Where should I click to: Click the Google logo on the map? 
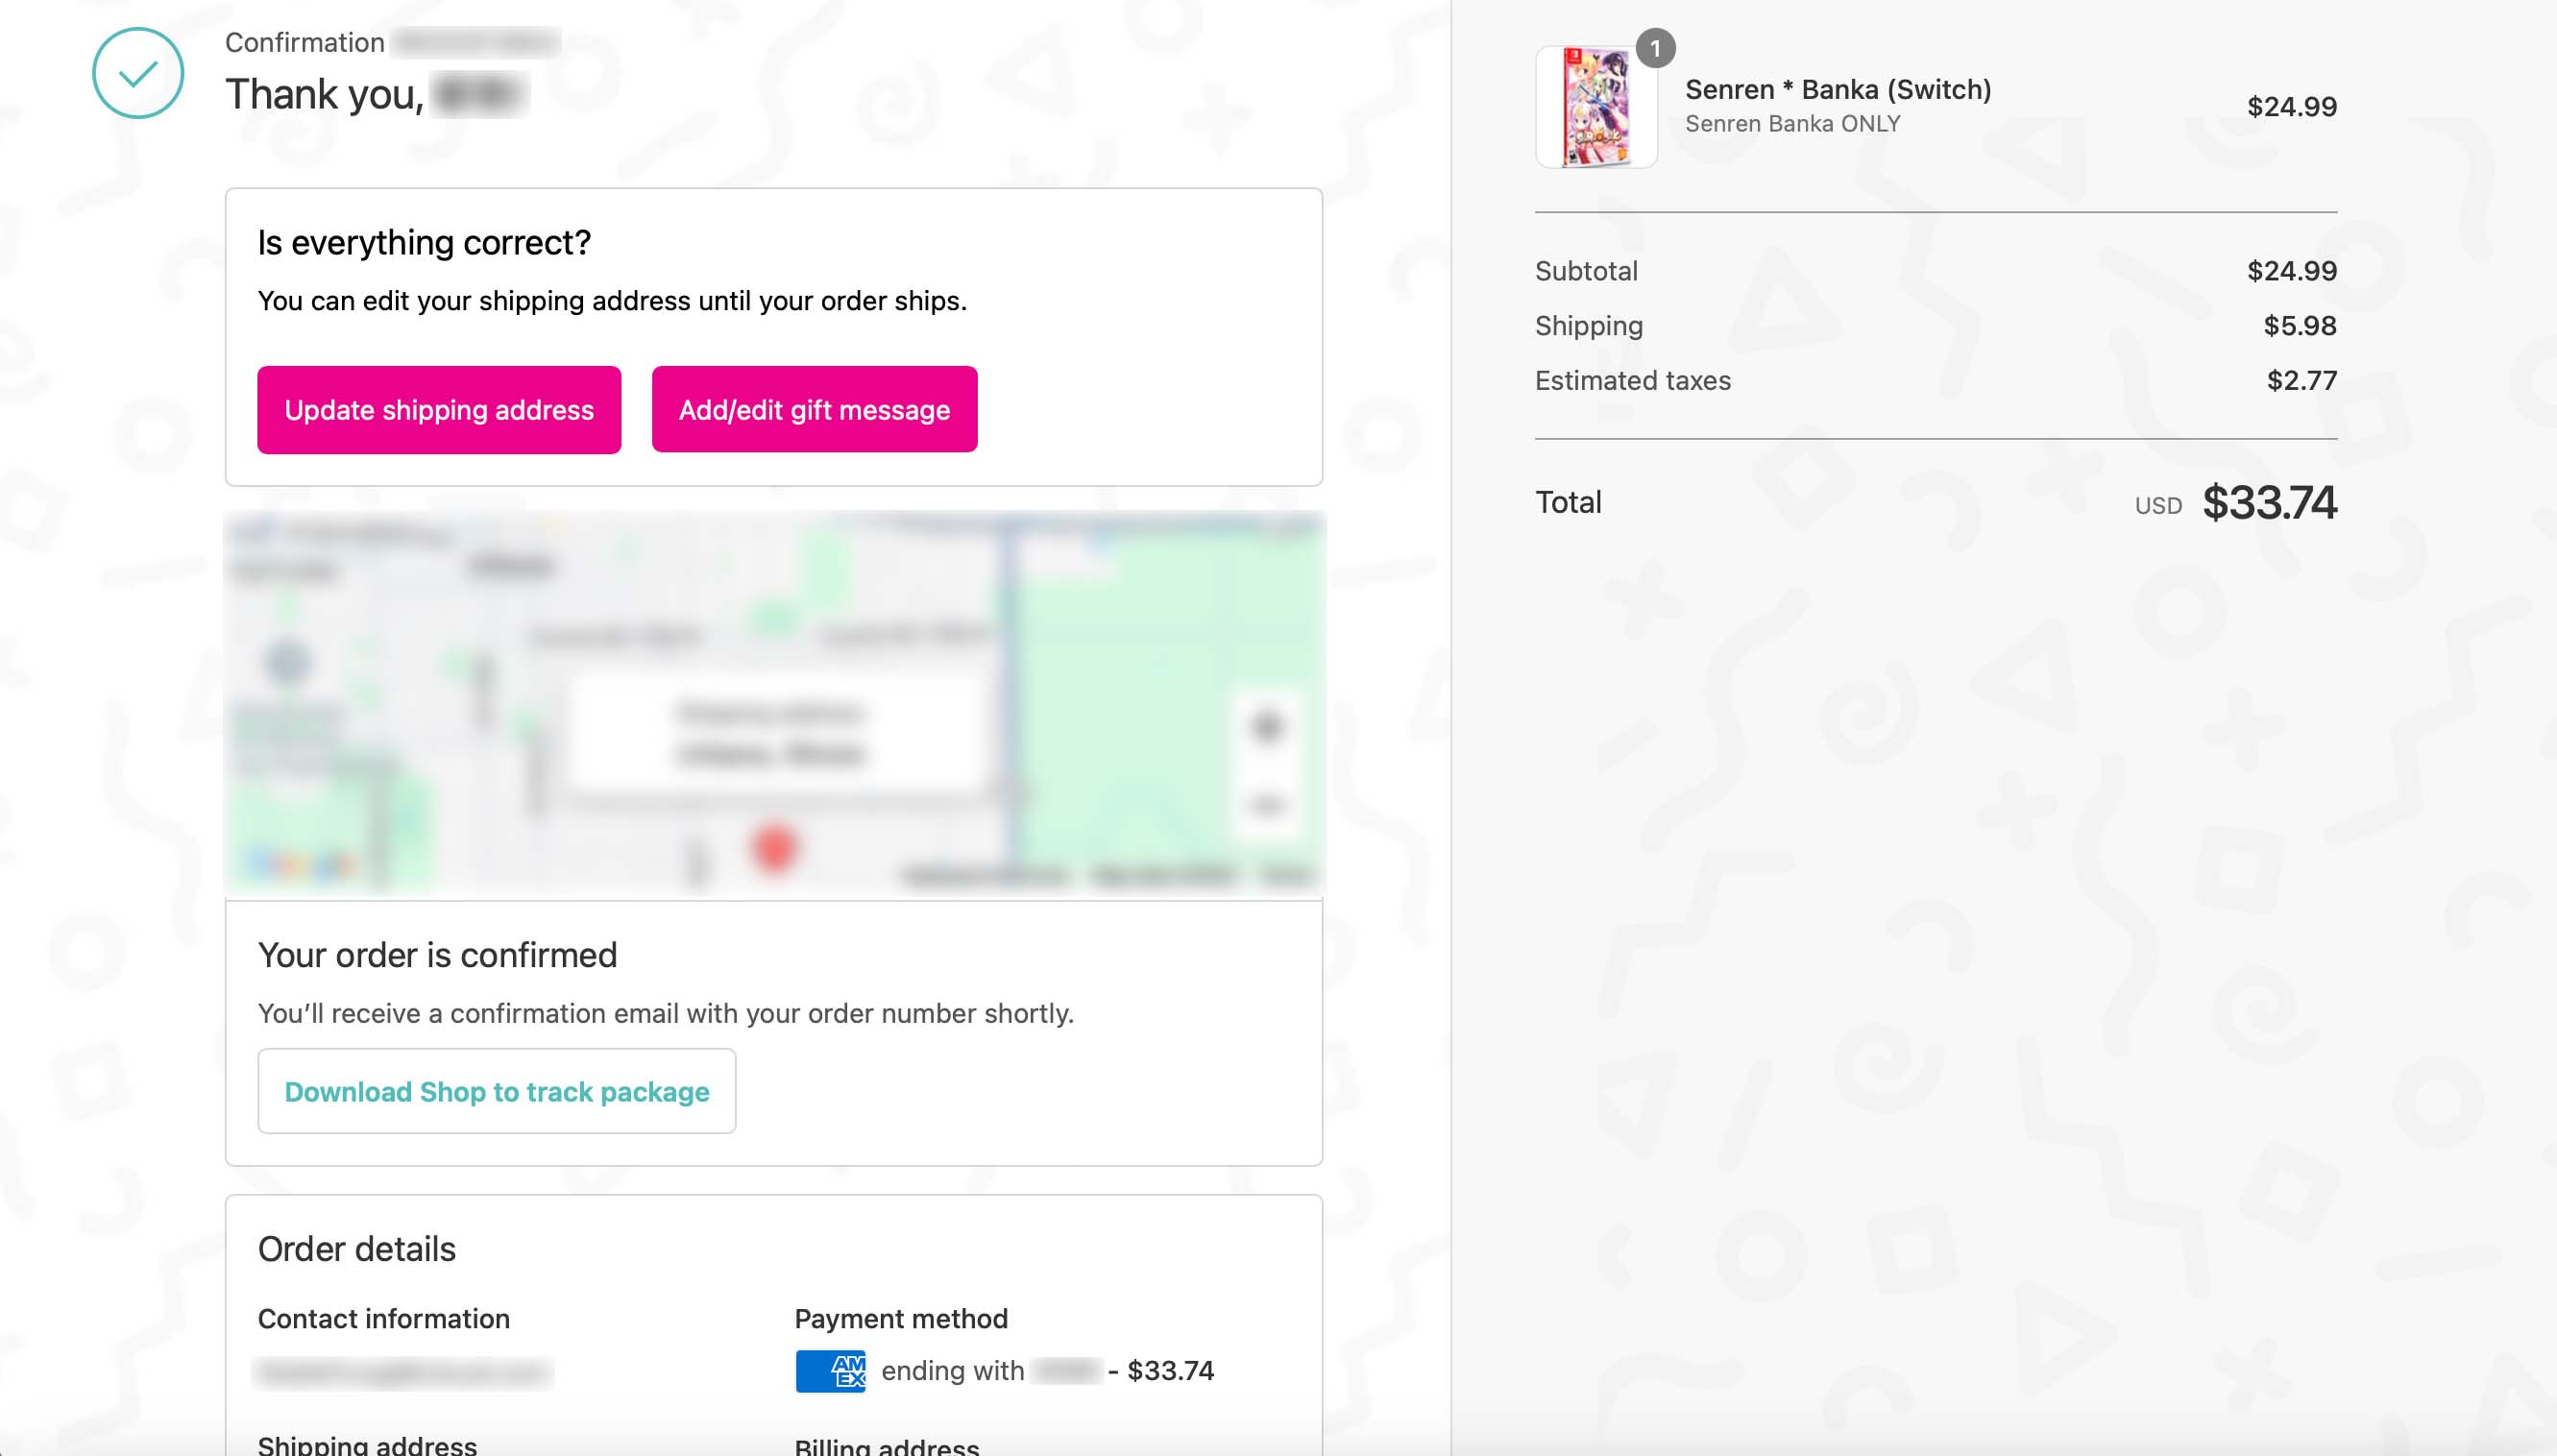pyautogui.click(x=300, y=863)
